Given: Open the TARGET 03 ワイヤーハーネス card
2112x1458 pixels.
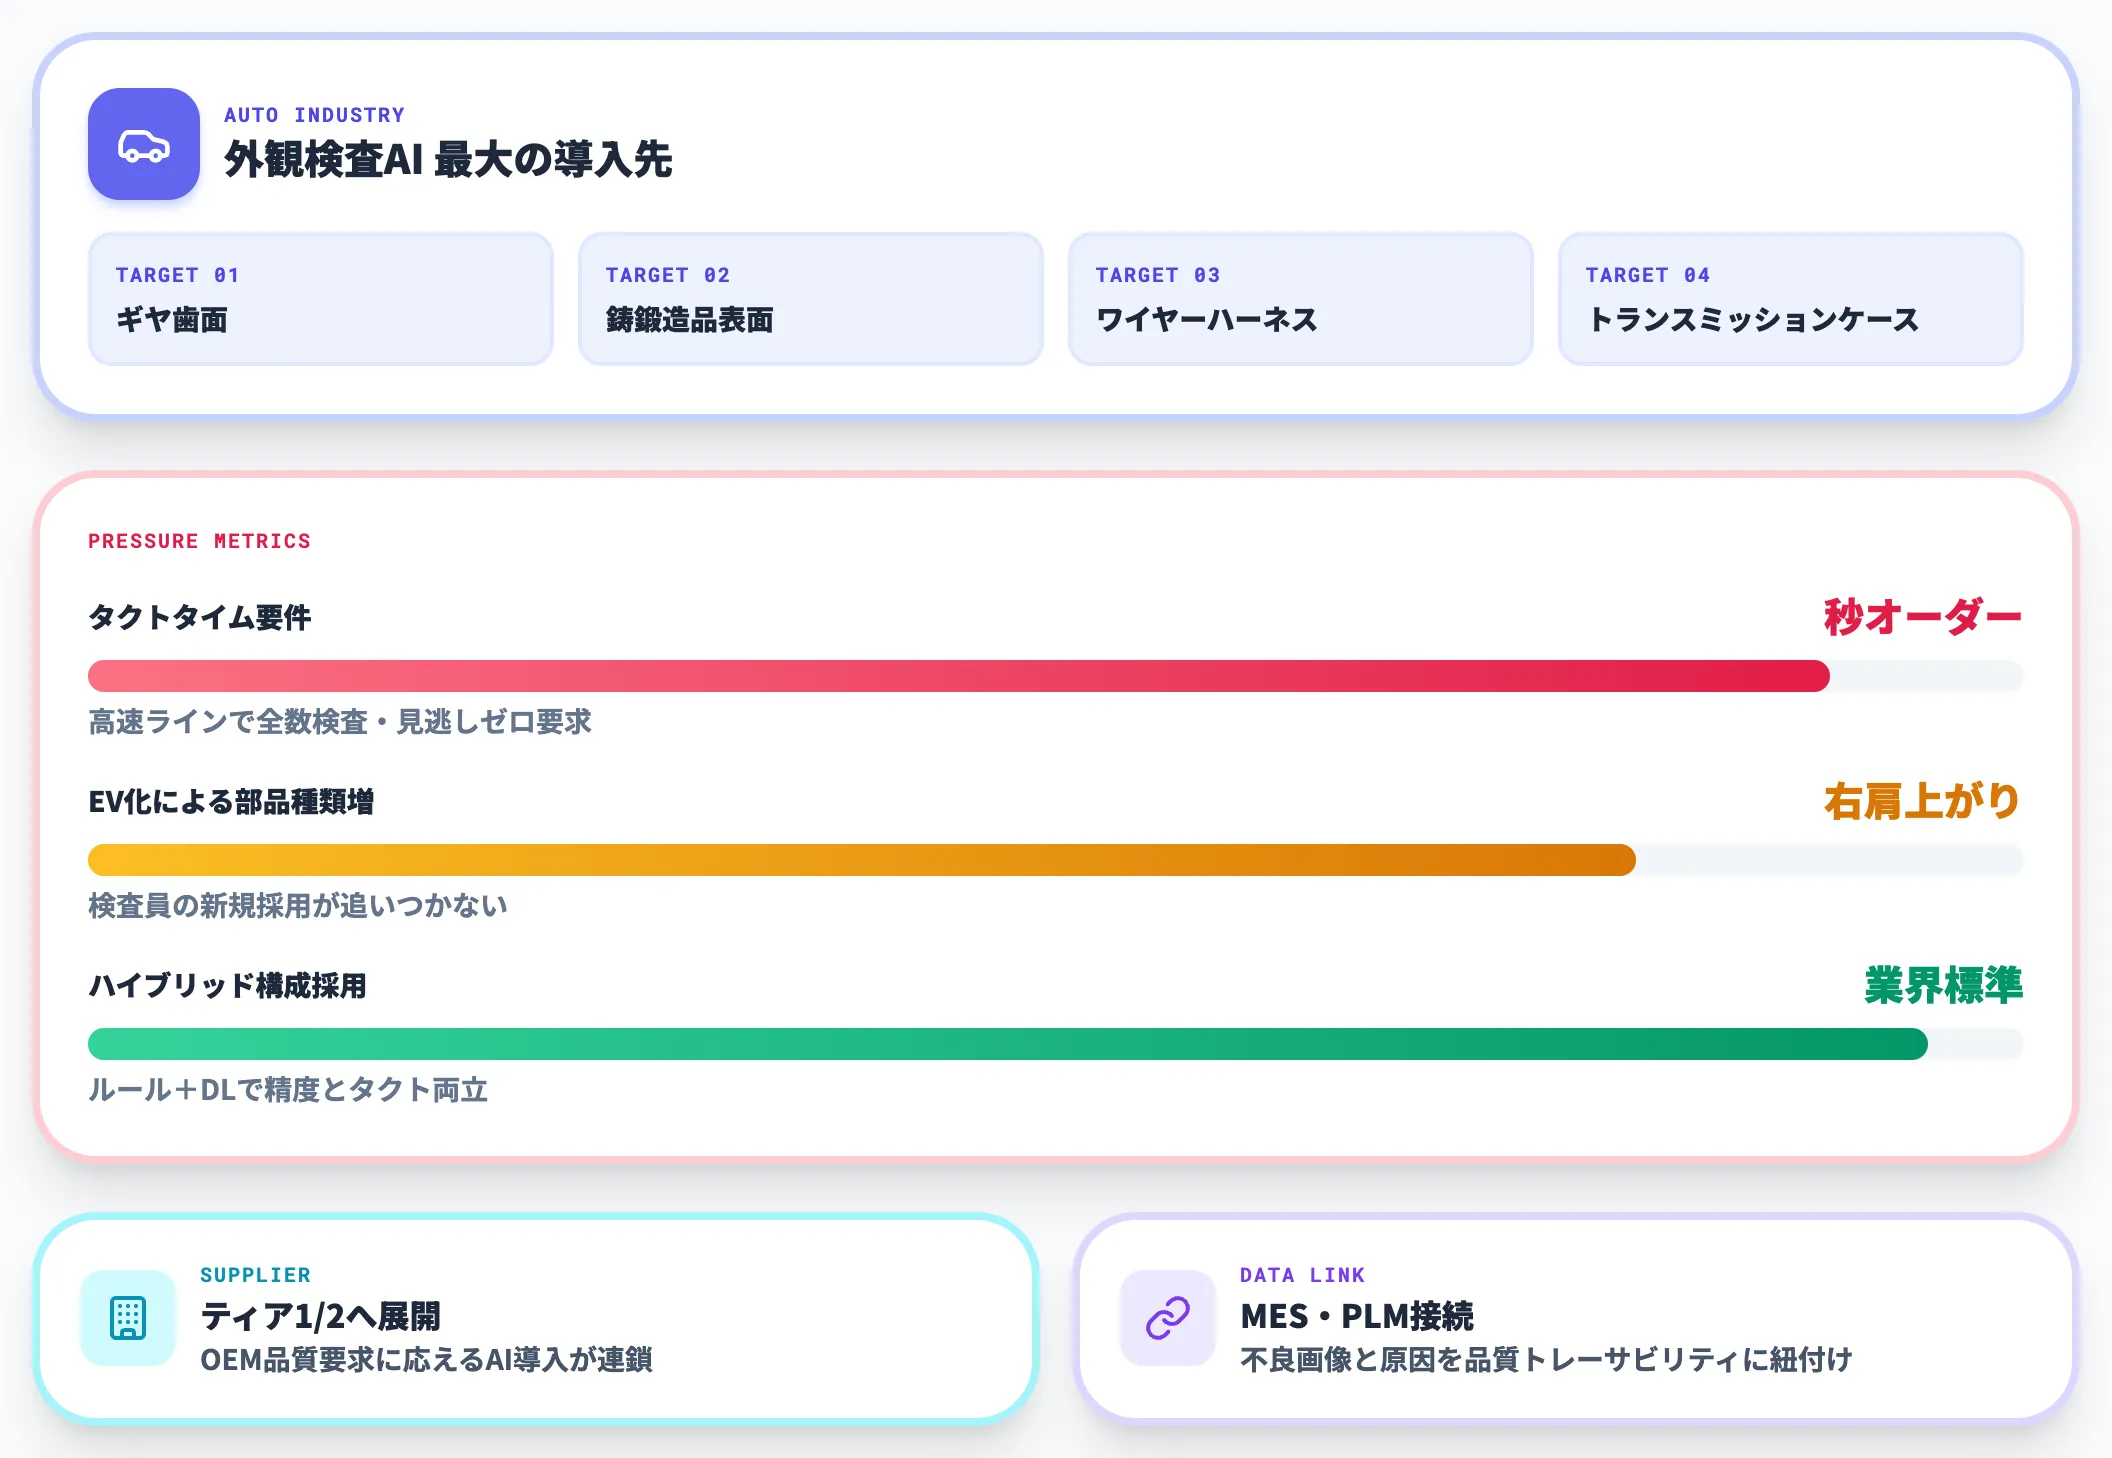Looking at the screenshot, I should pyautogui.click(x=1301, y=299).
